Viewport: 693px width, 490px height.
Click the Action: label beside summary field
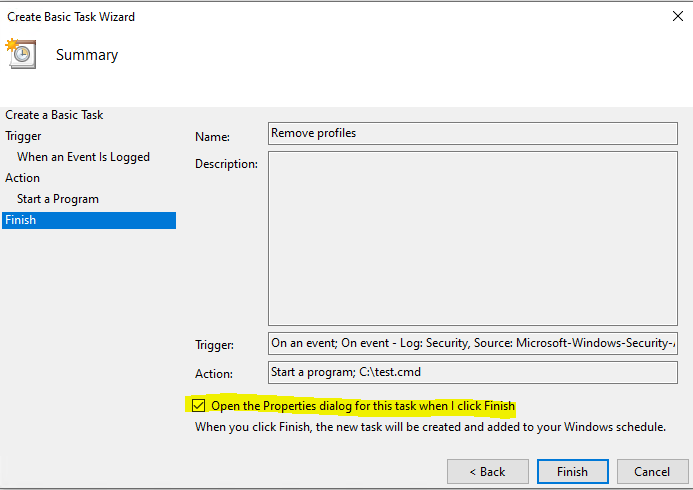point(214,374)
